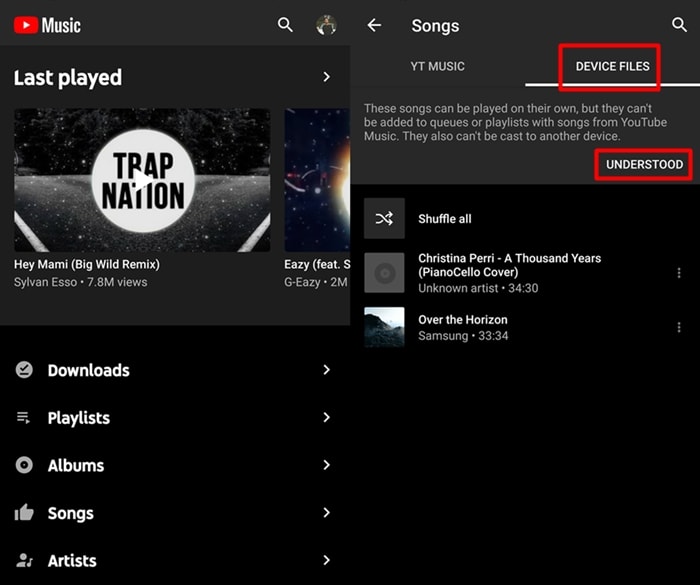
Task: Click the Over the Horizon album art
Action: coord(384,327)
